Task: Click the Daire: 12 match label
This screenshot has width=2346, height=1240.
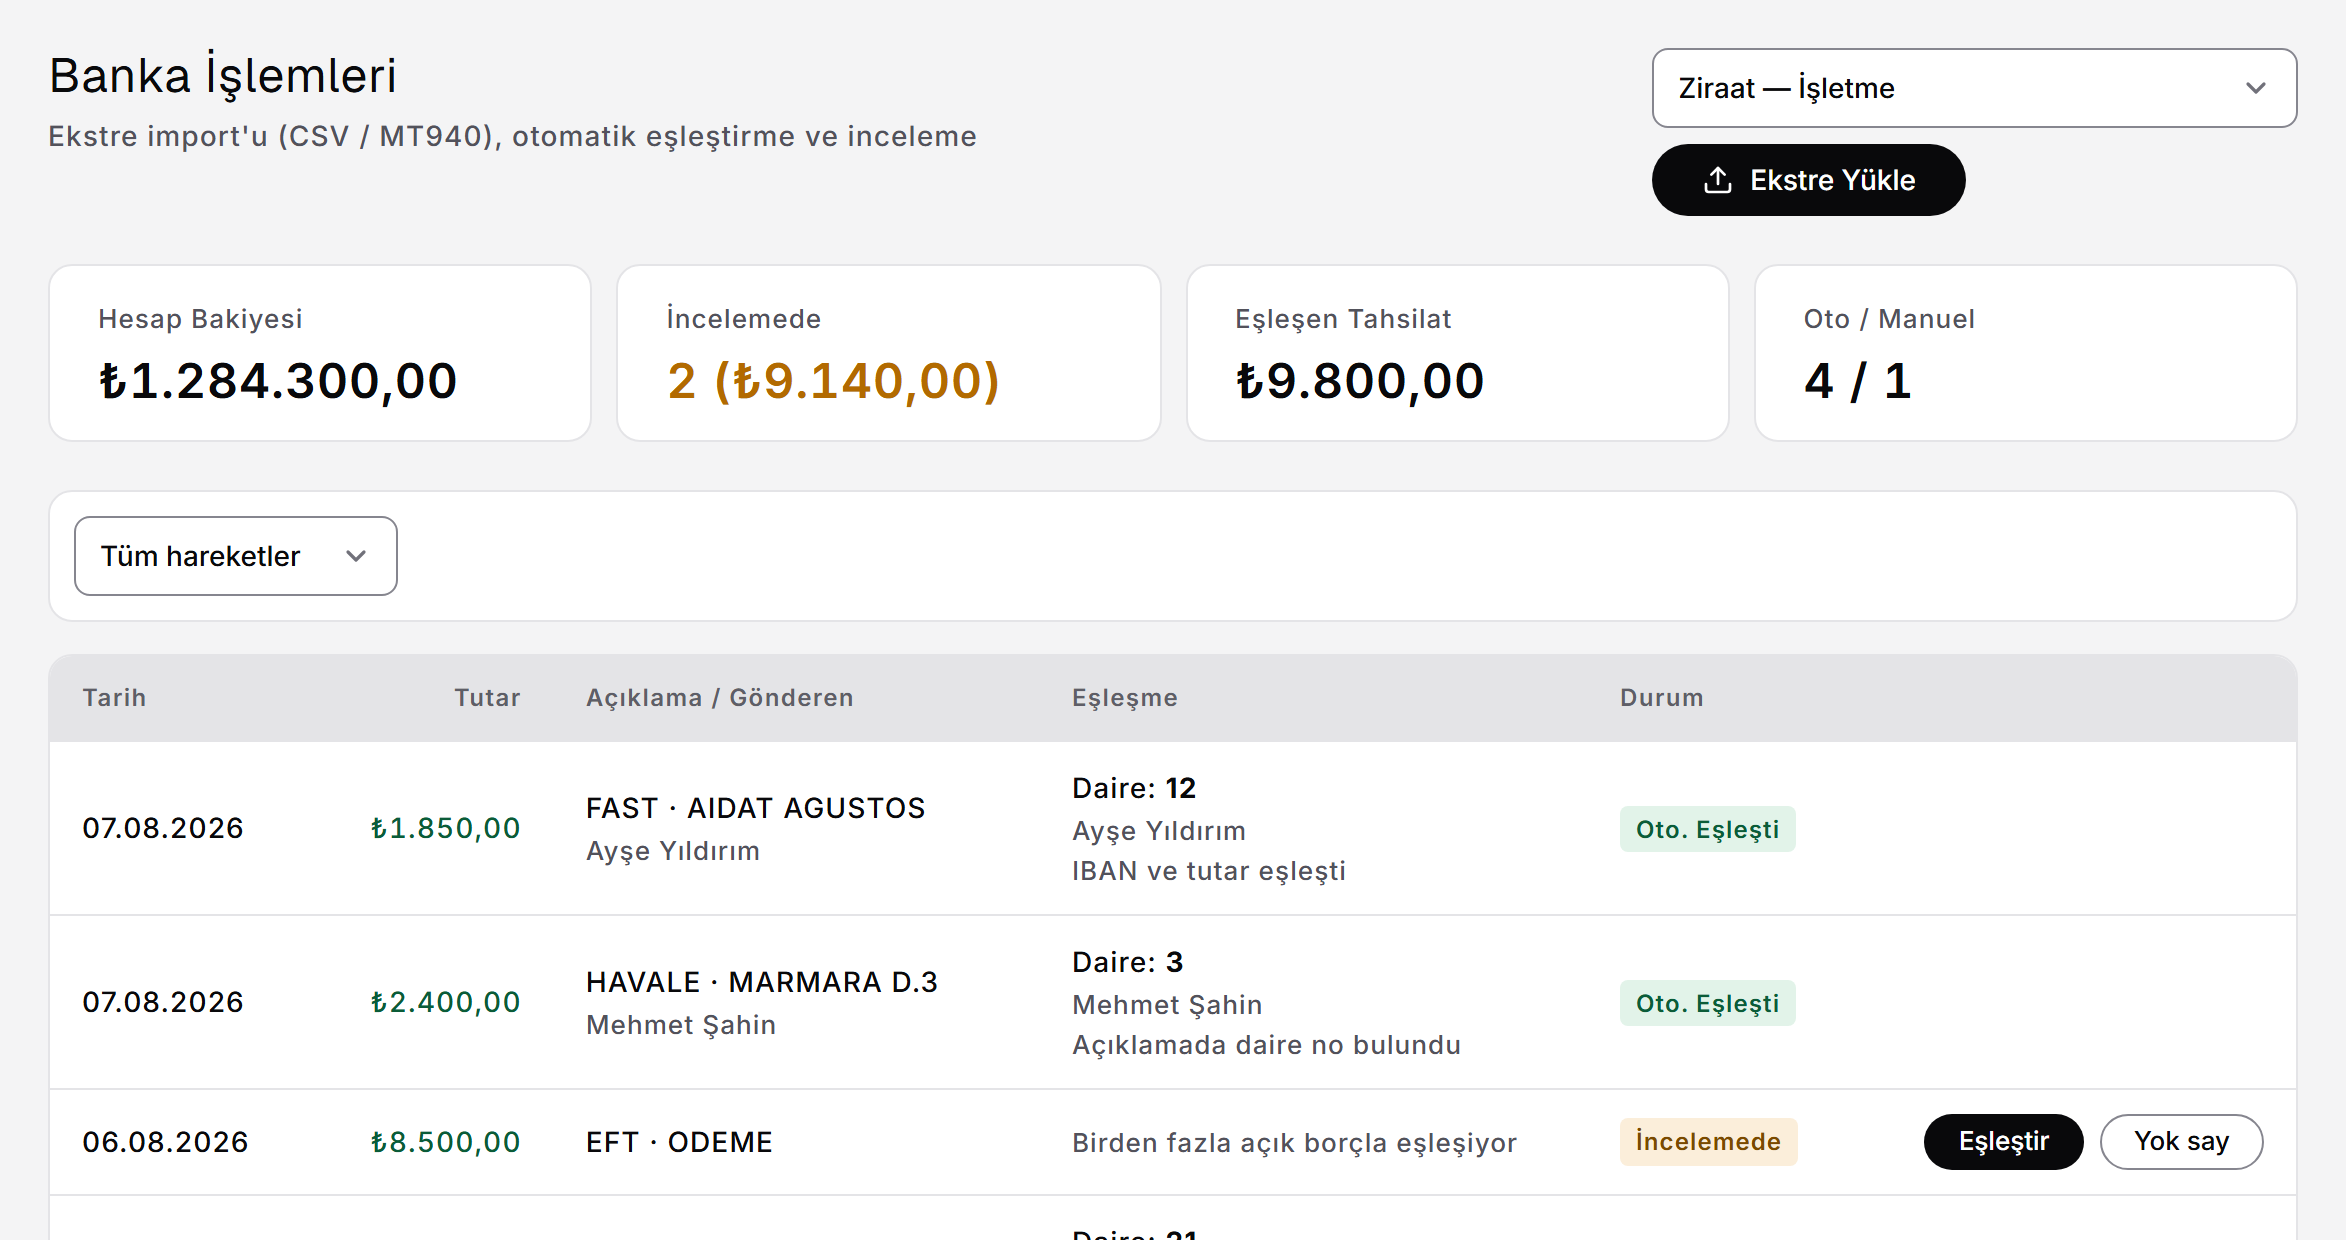Action: coord(1134,788)
